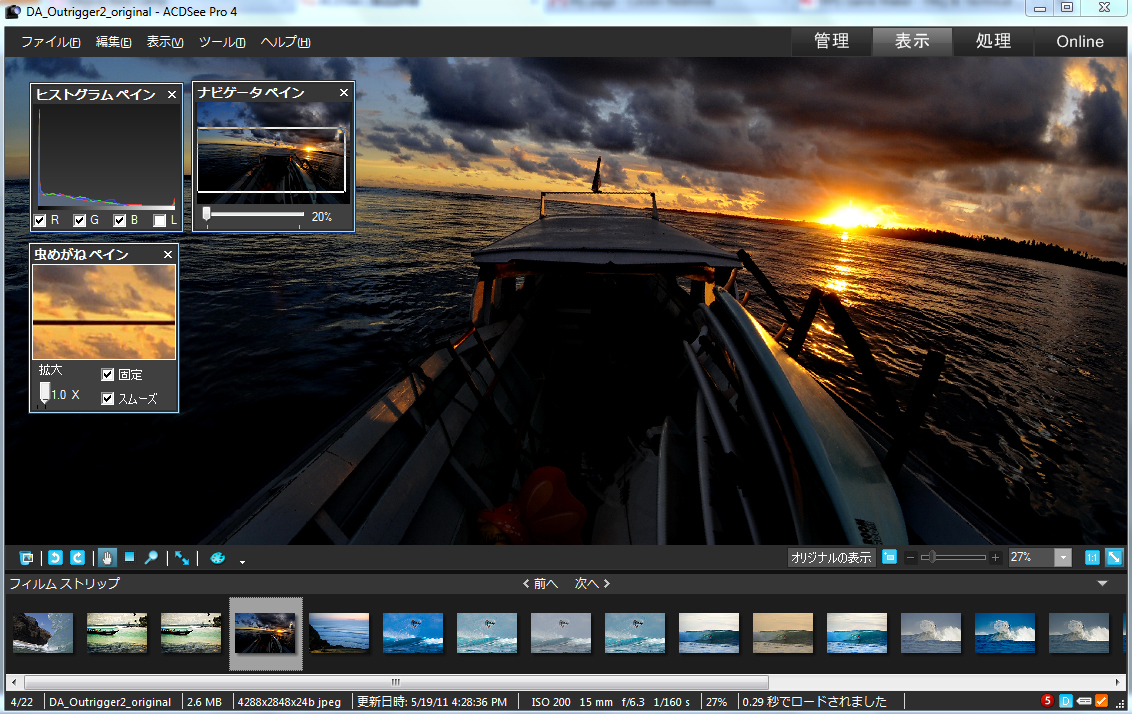
Task: Expand the toolbar overflow arrow
Action: [243, 562]
